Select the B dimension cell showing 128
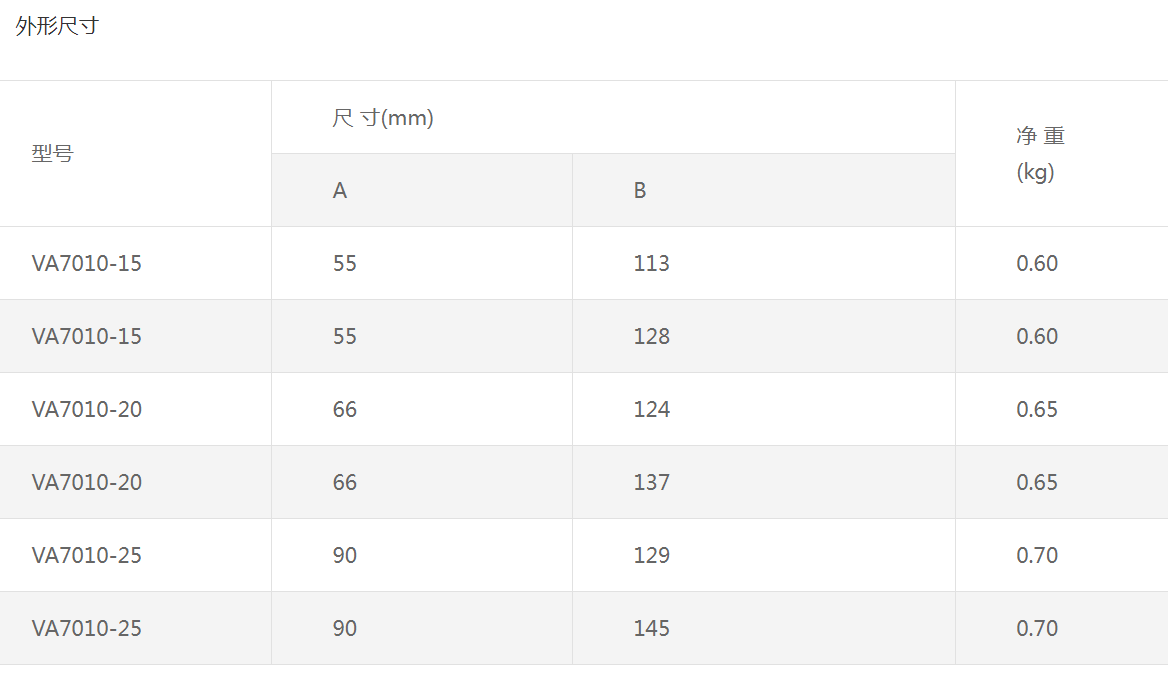The image size is (1168, 683). pyautogui.click(x=652, y=336)
